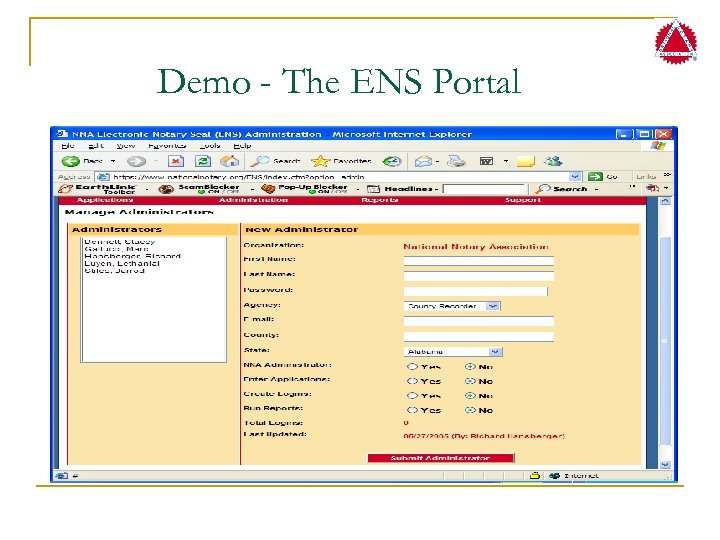Open the State dropdown showing Alabama

tap(453, 352)
